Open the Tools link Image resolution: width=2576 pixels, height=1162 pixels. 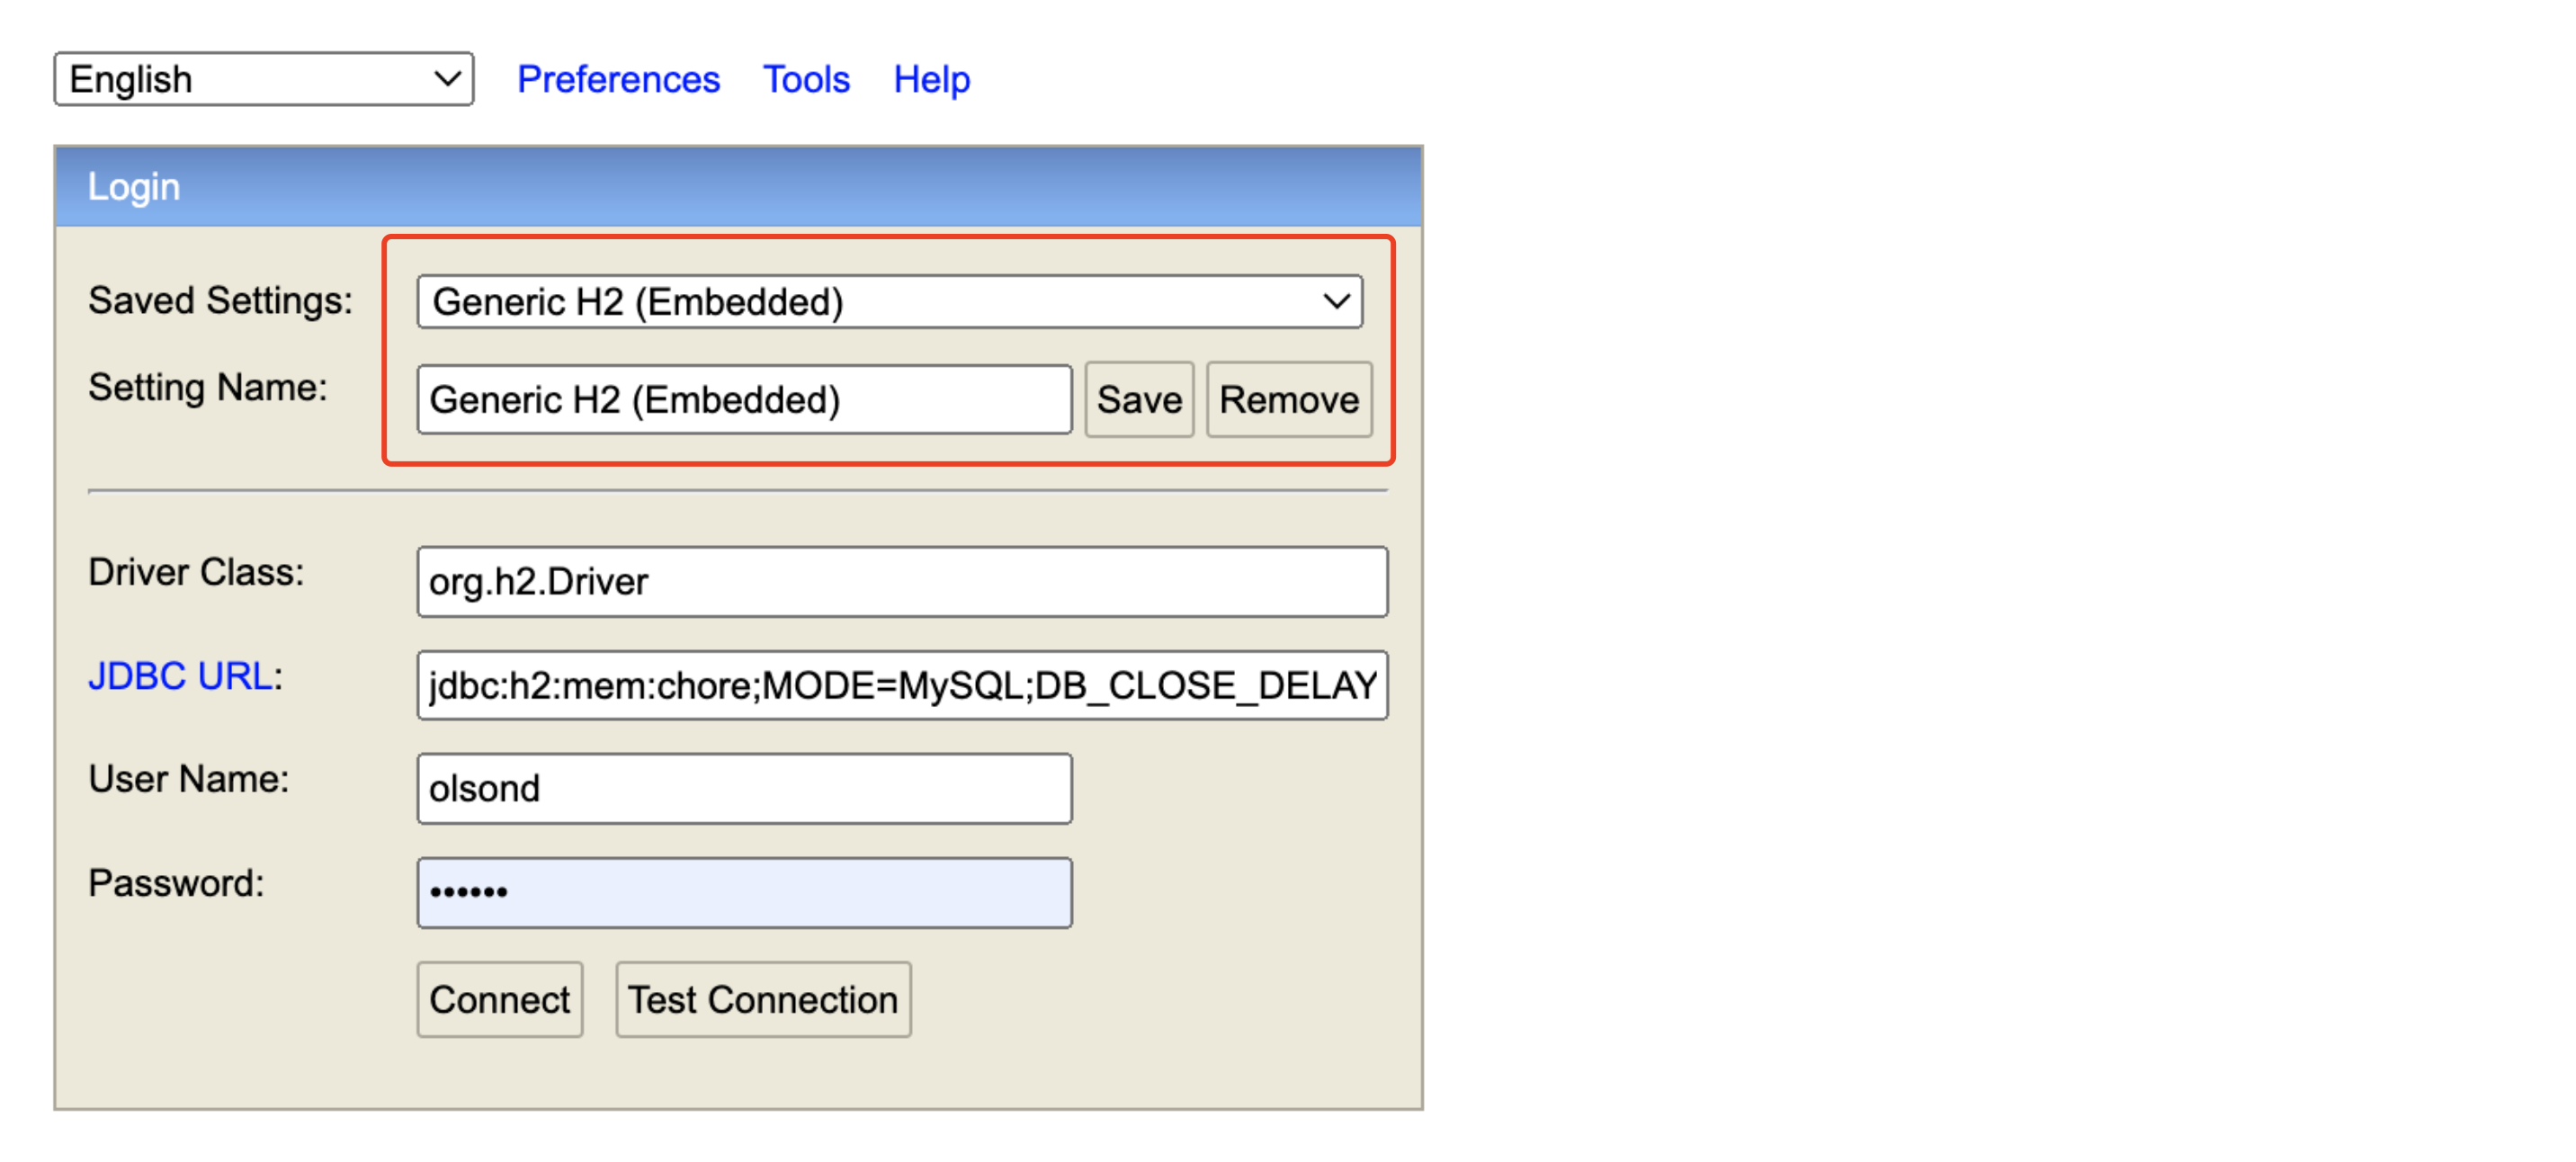(x=806, y=79)
